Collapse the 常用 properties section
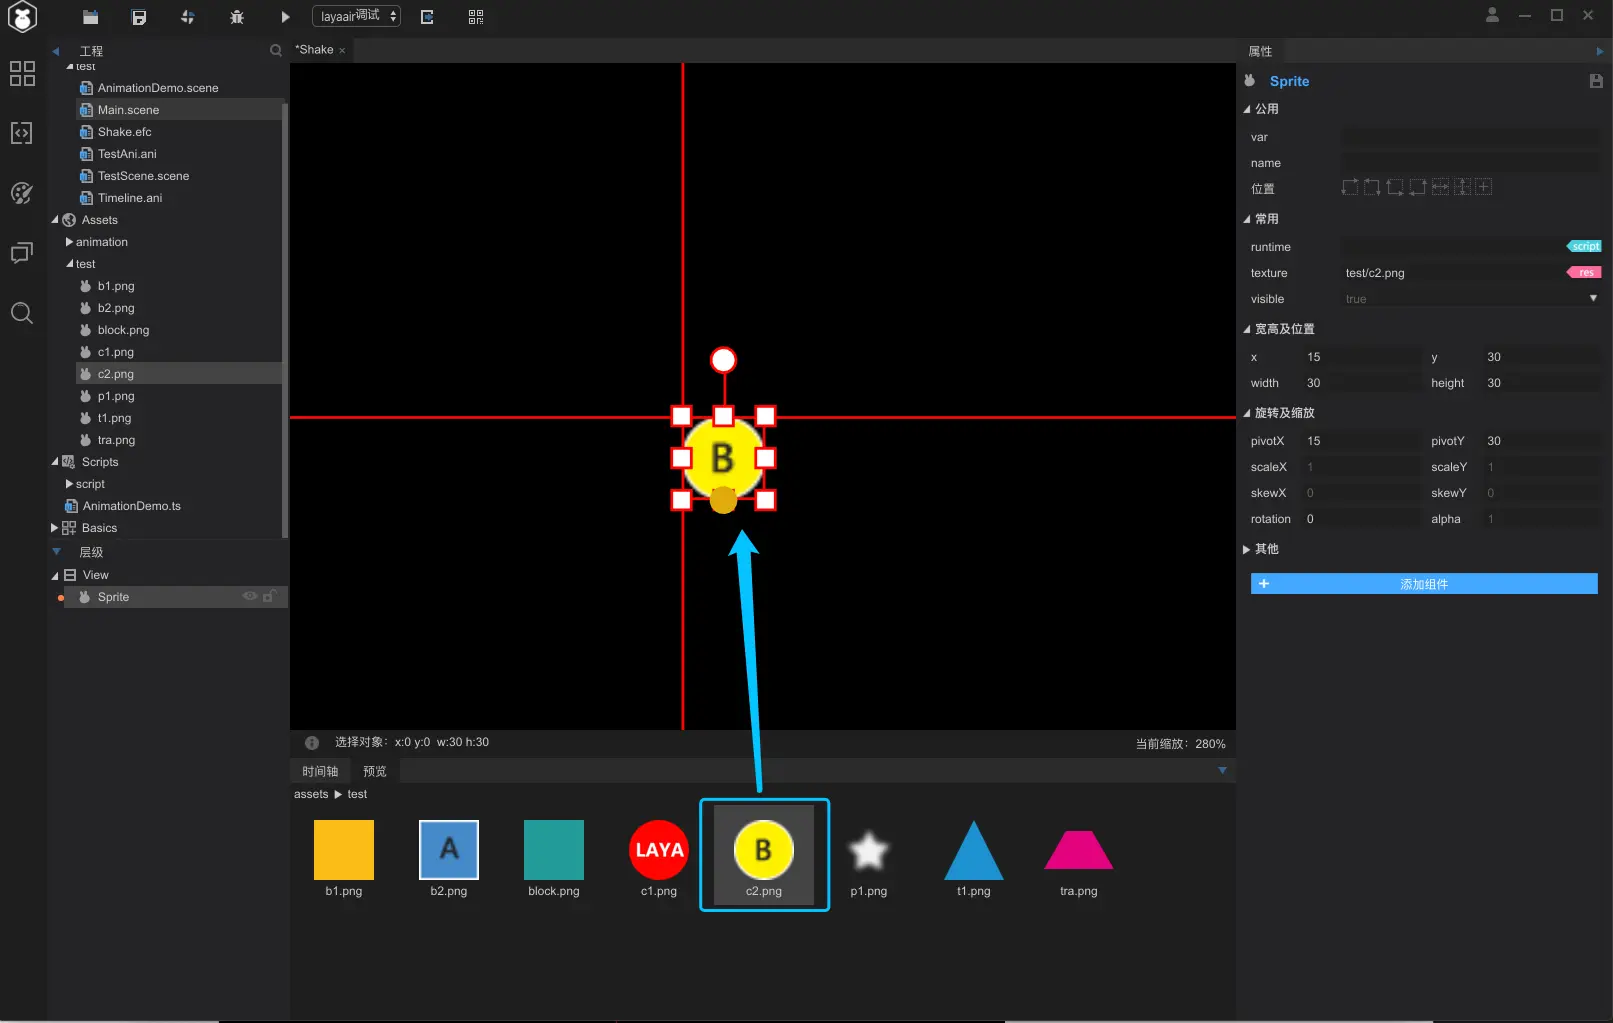This screenshot has width=1613, height=1023. click(x=1247, y=219)
